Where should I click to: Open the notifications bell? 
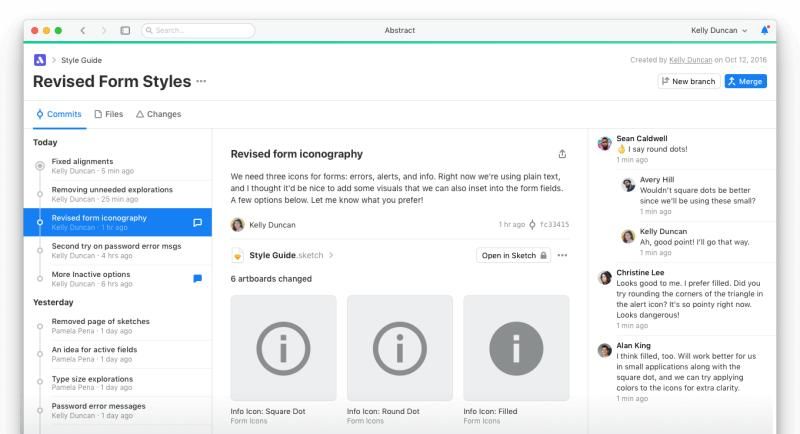[x=764, y=30]
